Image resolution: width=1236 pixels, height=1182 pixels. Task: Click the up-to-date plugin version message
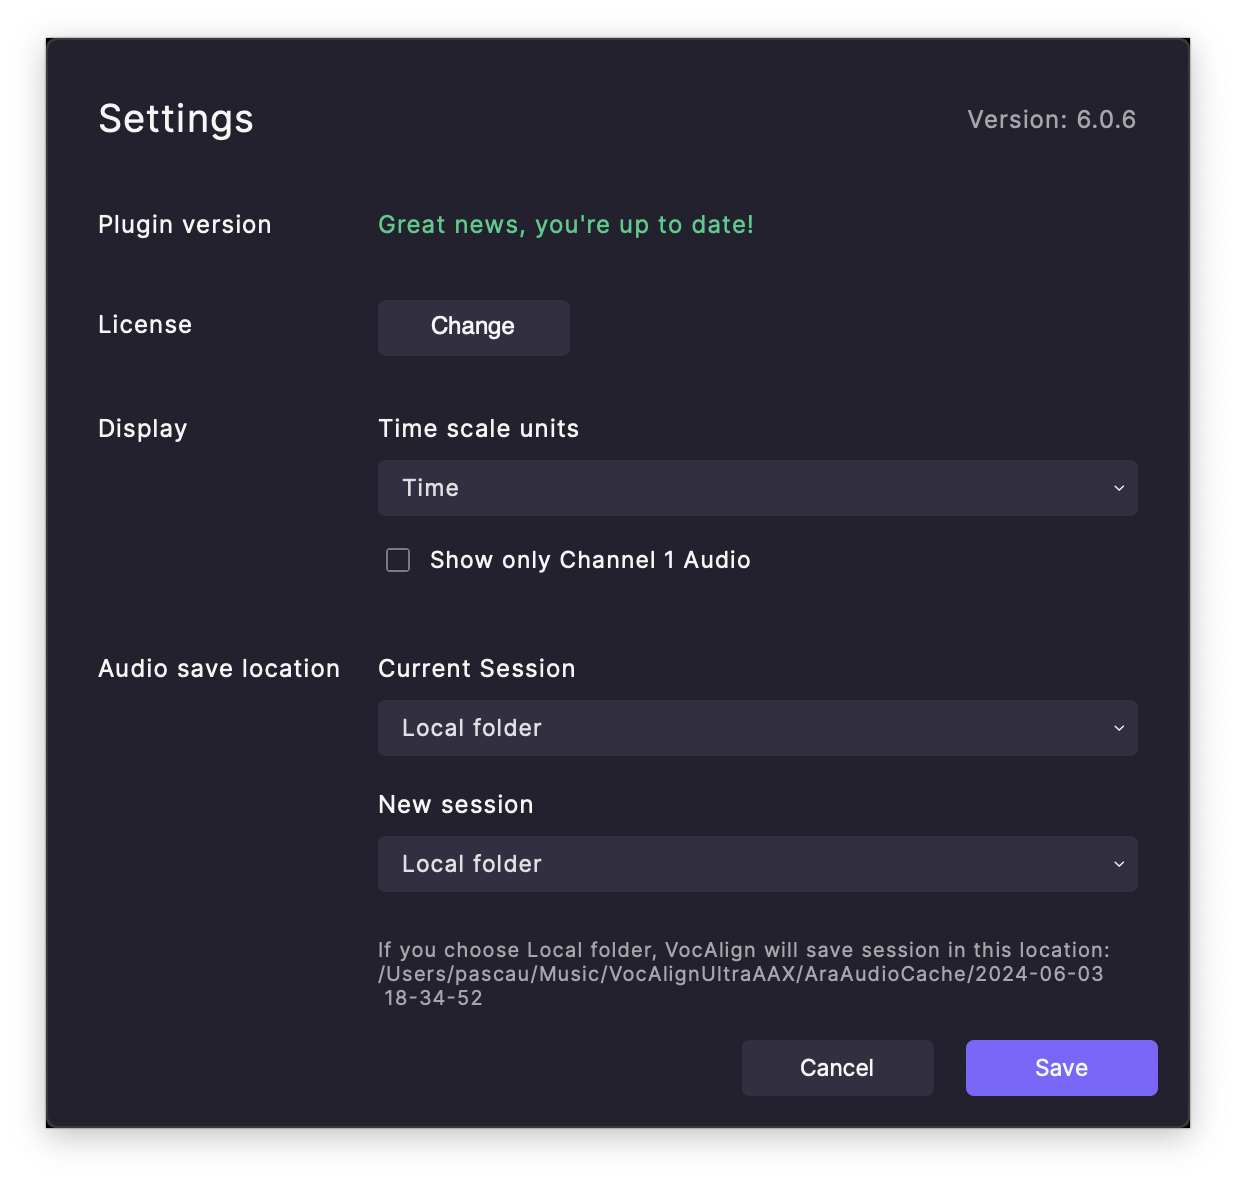pos(565,224)
